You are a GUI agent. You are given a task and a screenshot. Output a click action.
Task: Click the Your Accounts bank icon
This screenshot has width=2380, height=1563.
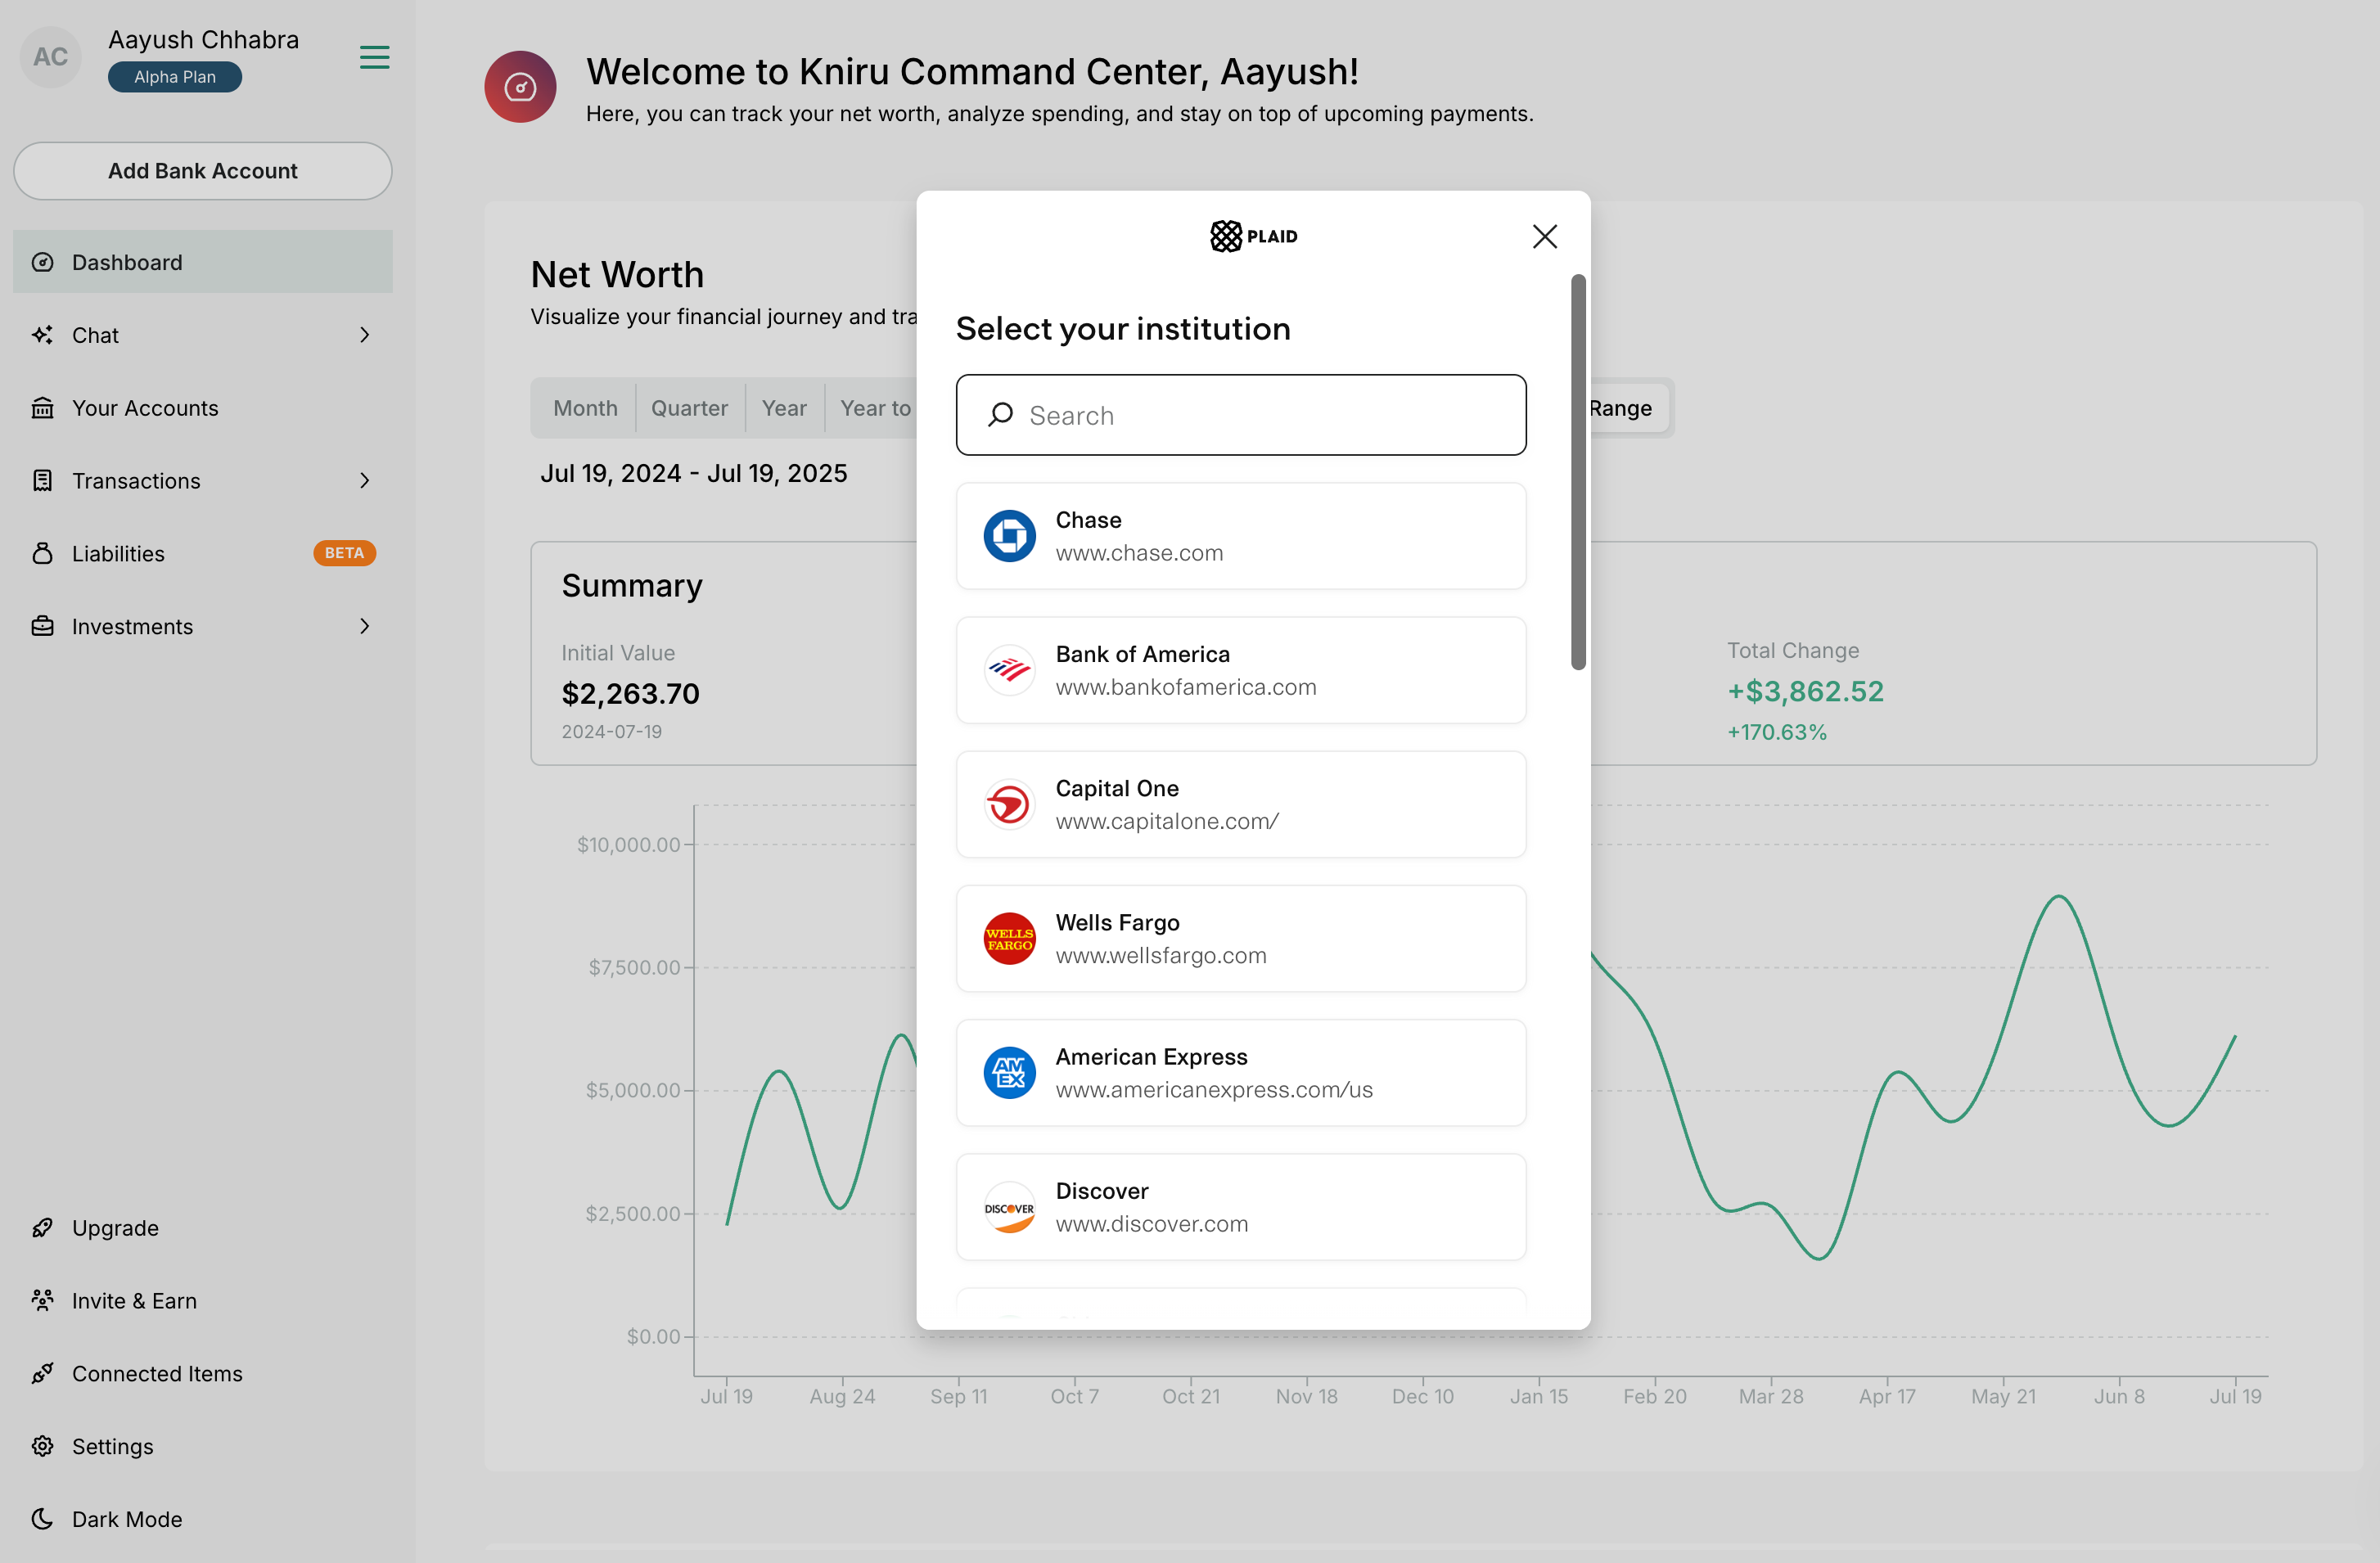pos(42,408)
